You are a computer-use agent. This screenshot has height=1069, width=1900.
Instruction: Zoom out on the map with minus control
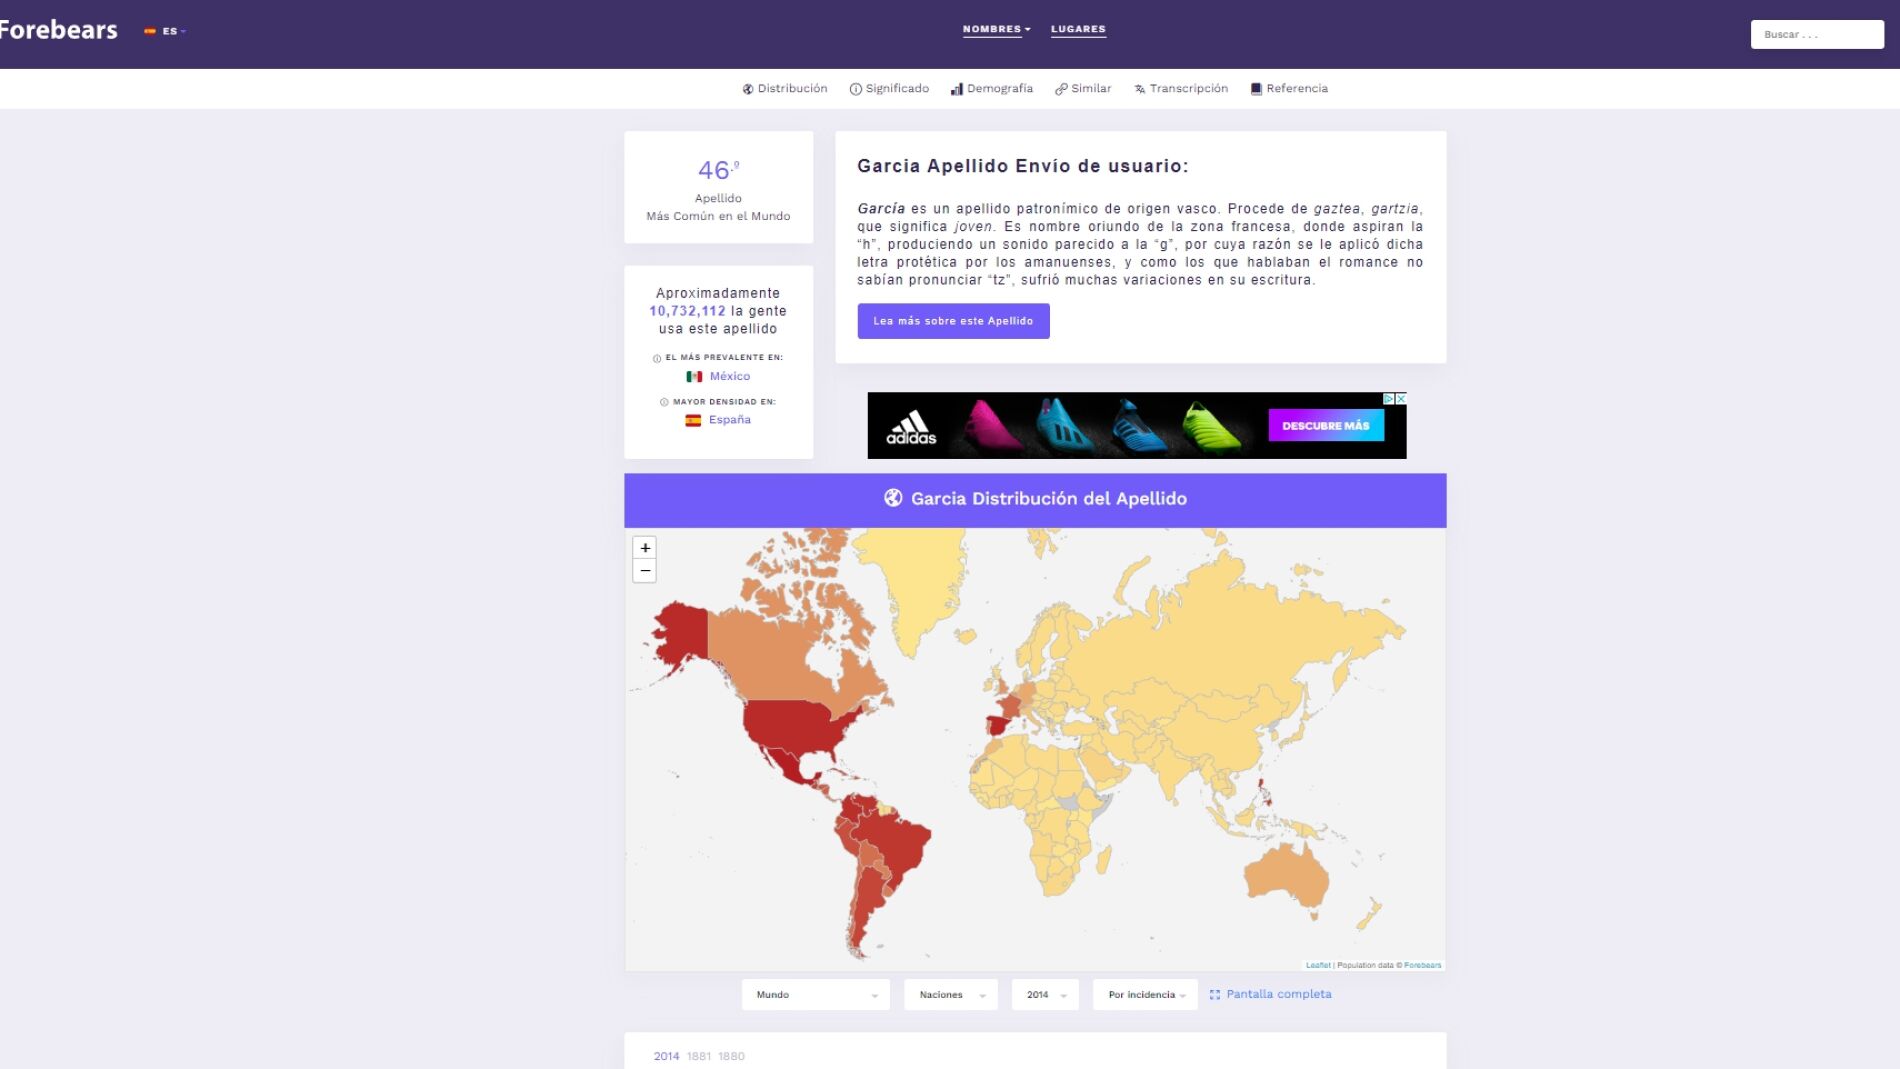click(x=645, y=570)
